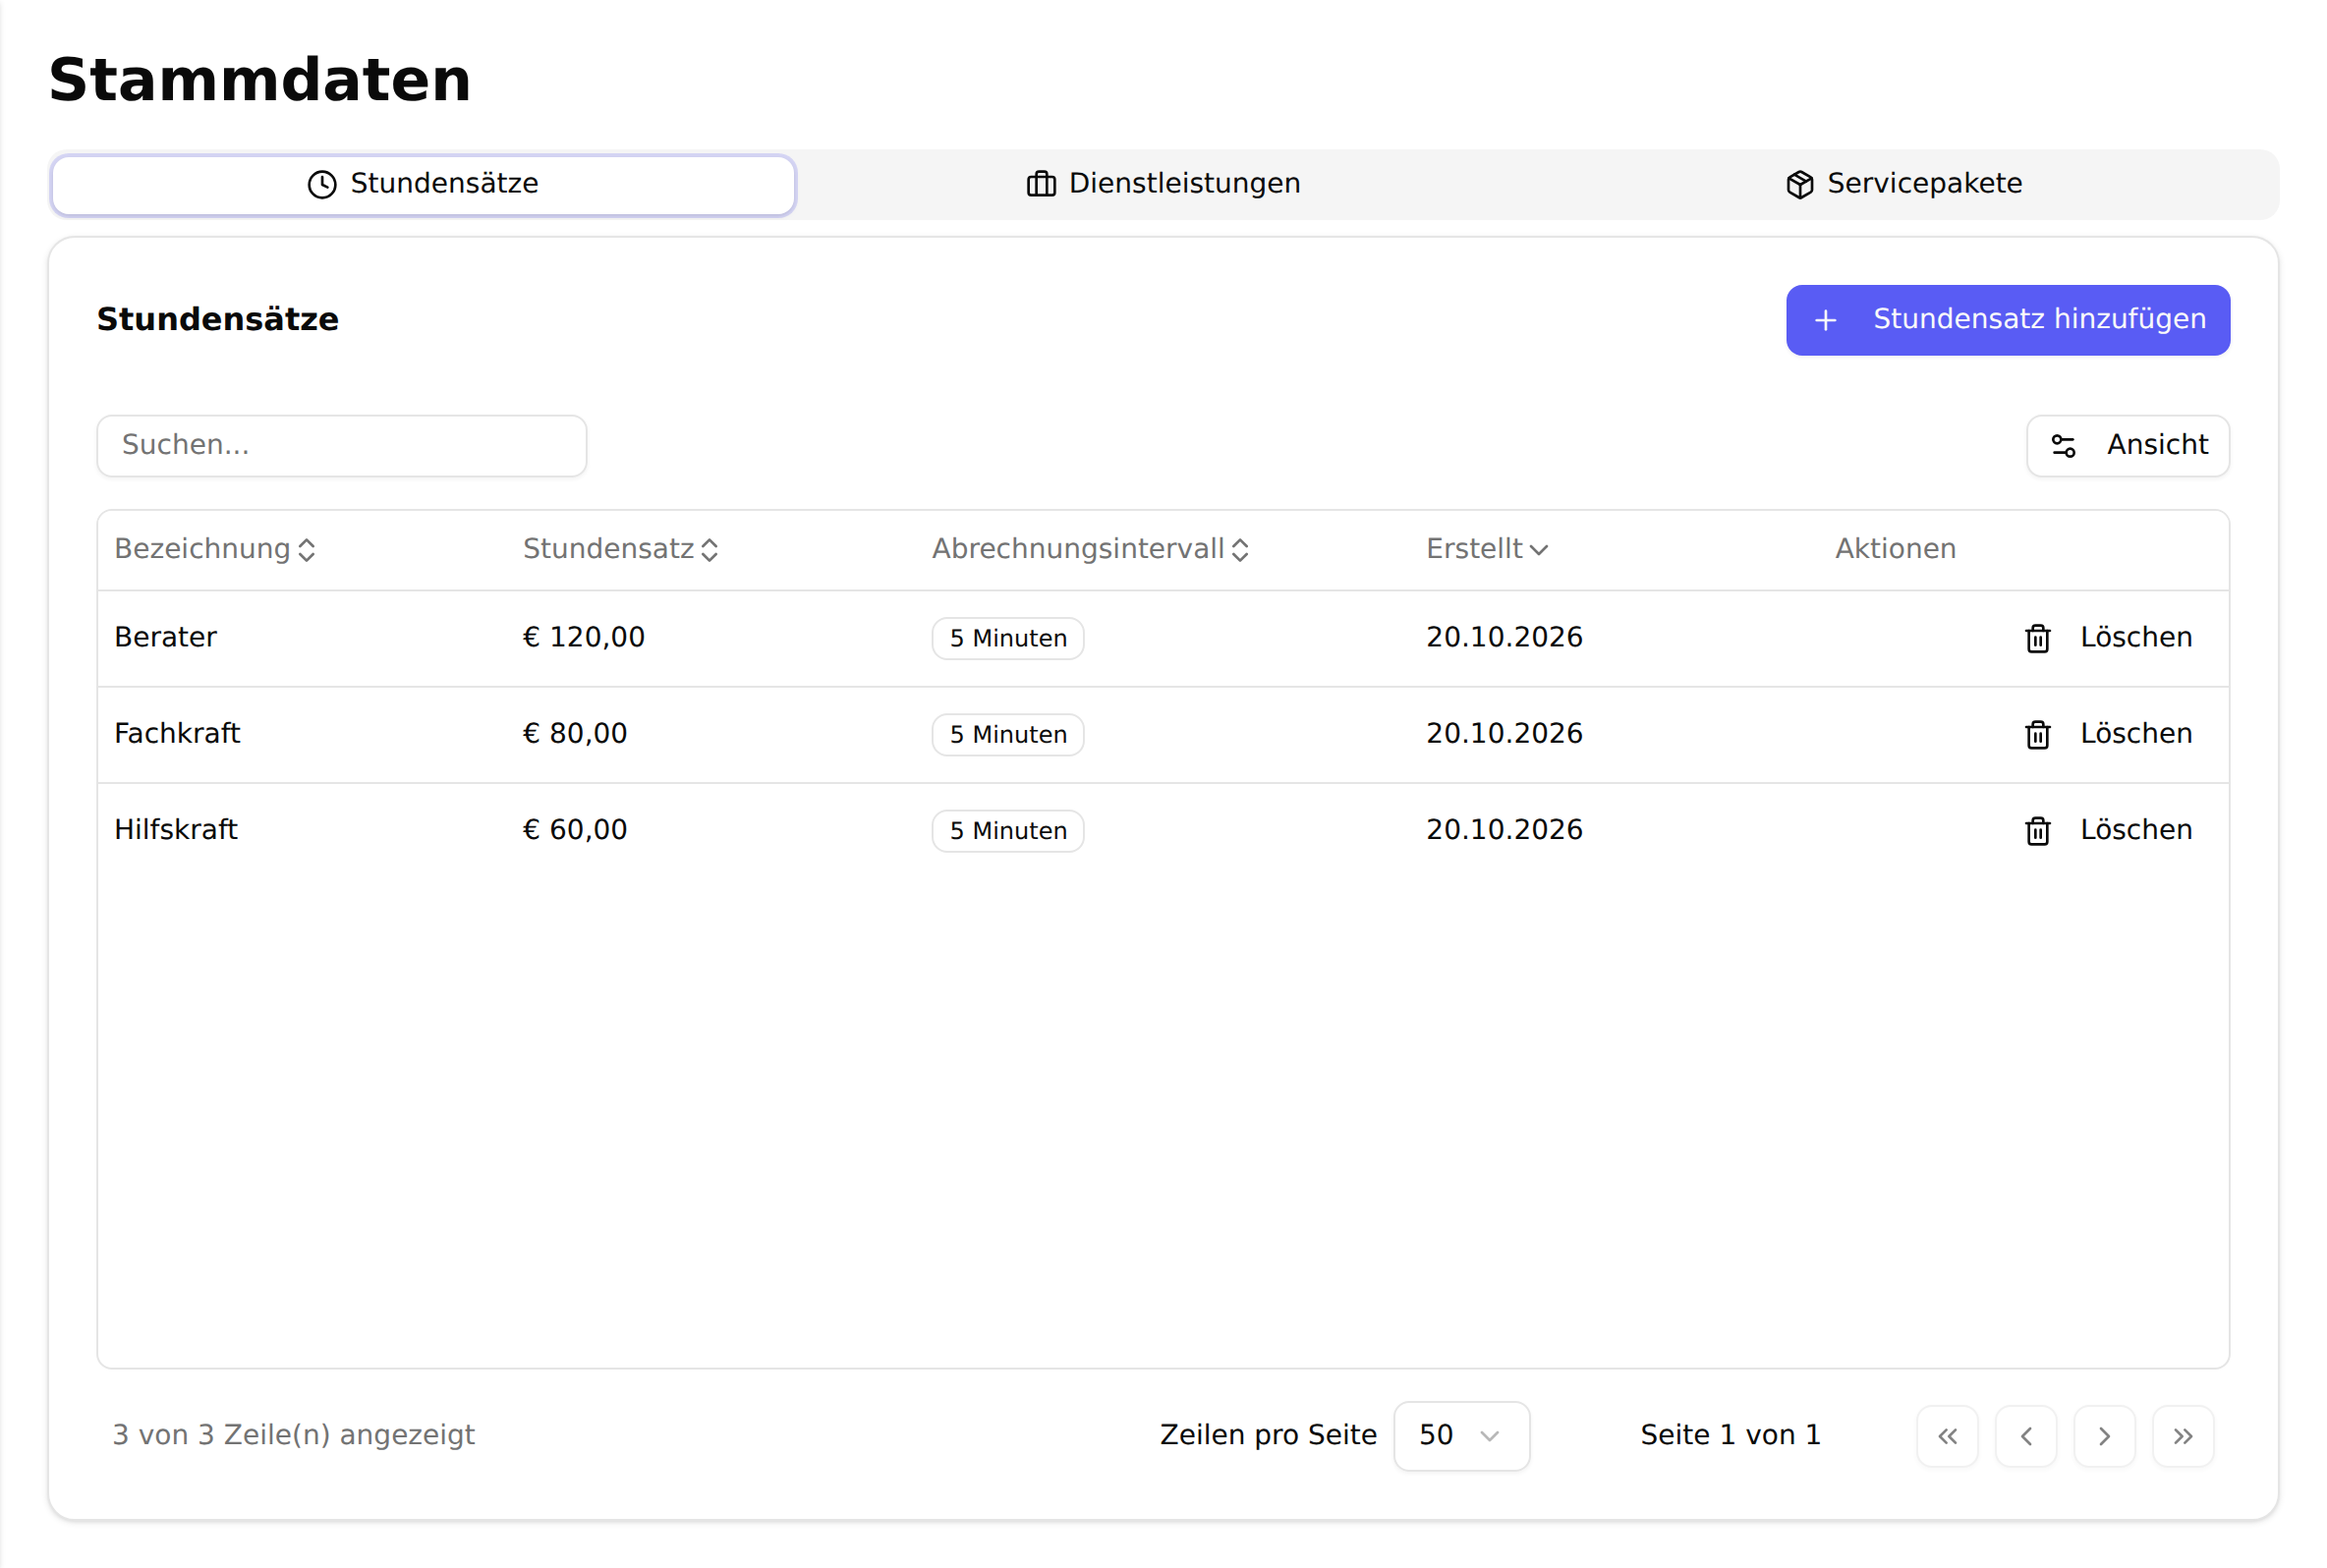Screen dimensions: 2327x1568
Task: Focus the Suchen search field
Action: [x=342, y=446]
